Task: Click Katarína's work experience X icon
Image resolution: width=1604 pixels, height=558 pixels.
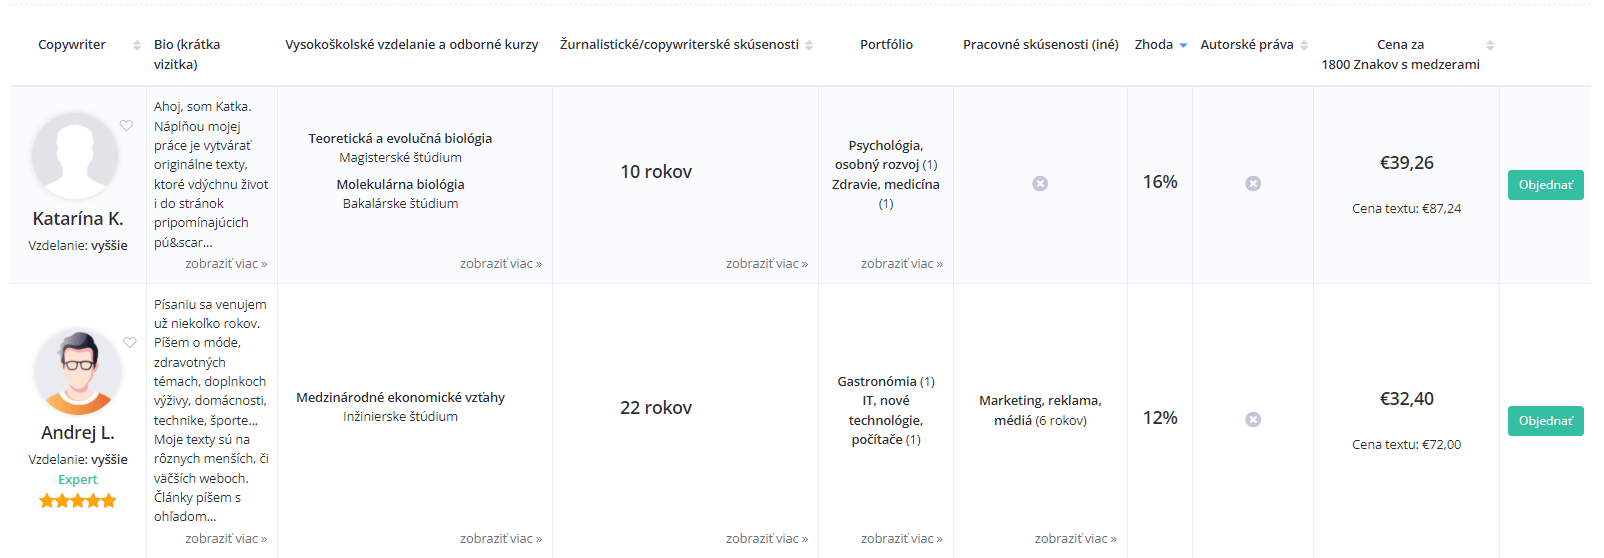Action: [1040, 183]
